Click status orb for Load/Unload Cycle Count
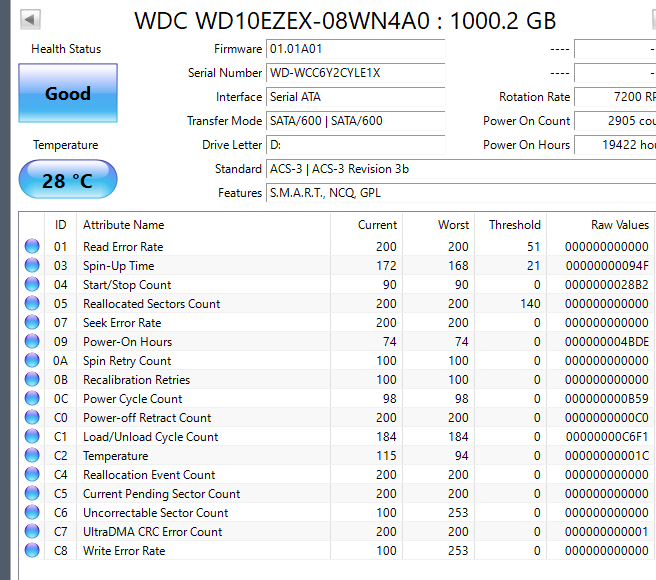 [x=32, y=436]
